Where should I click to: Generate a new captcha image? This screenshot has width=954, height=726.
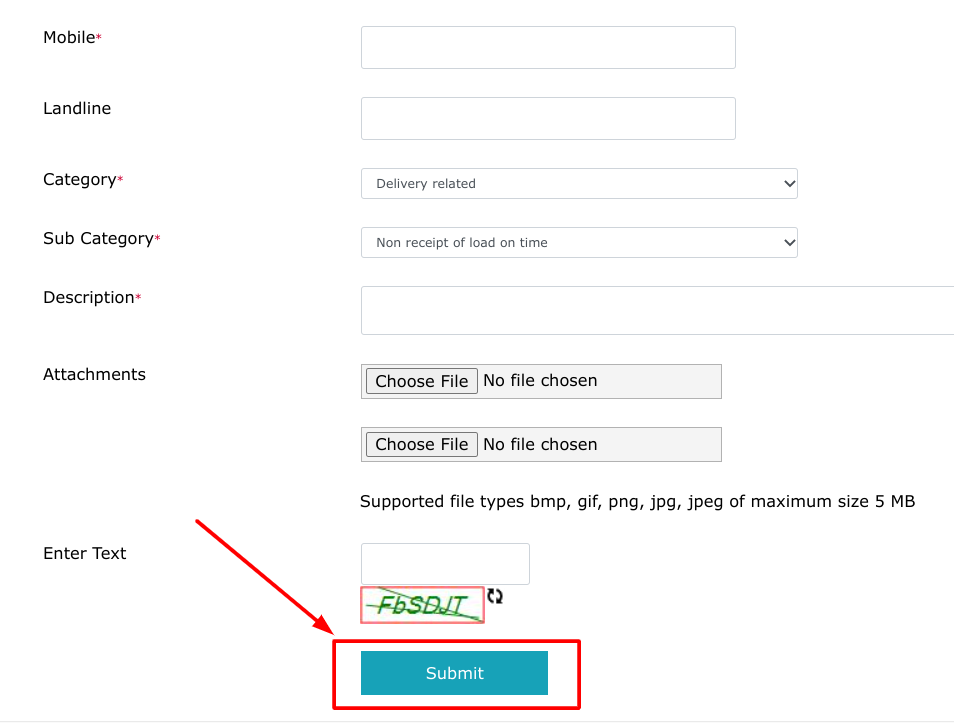pos(495,596)
